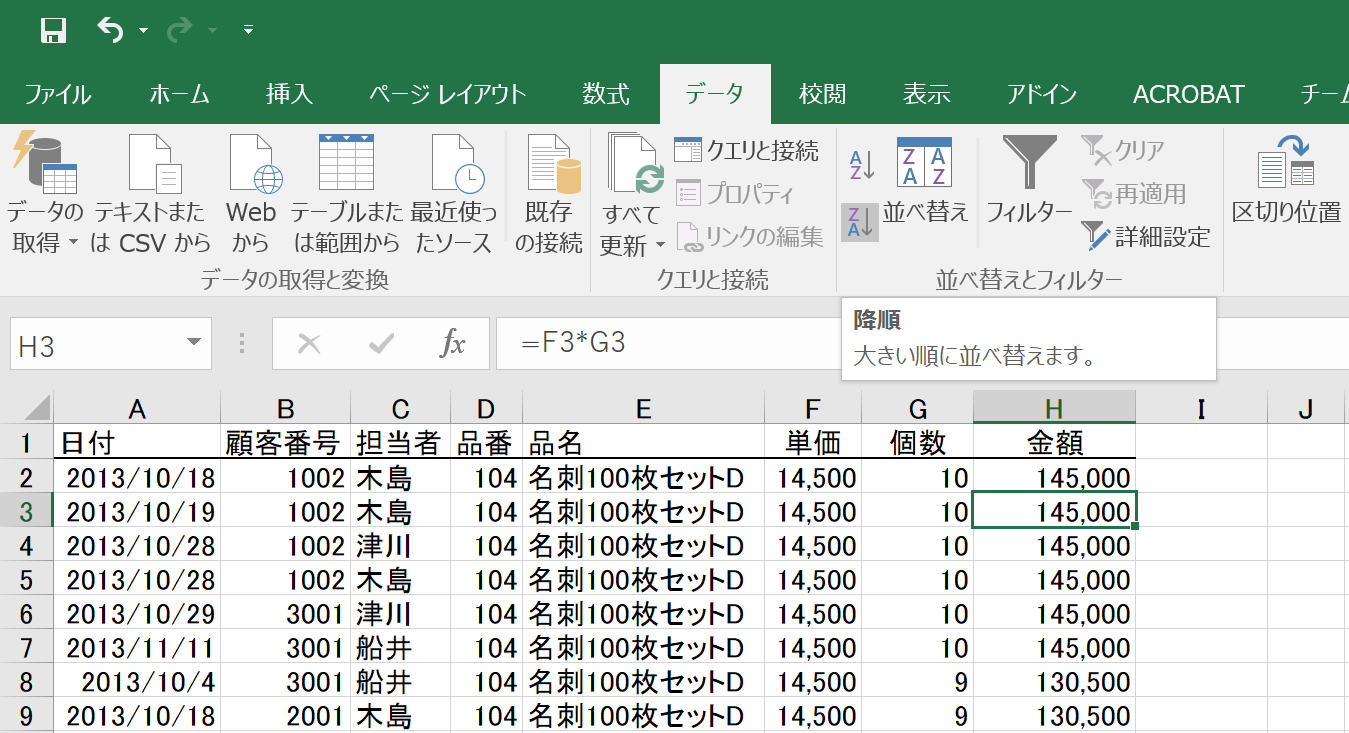Switch to the ホーム tab
Screen dimensions: 1349x733
tap(179, 95)
